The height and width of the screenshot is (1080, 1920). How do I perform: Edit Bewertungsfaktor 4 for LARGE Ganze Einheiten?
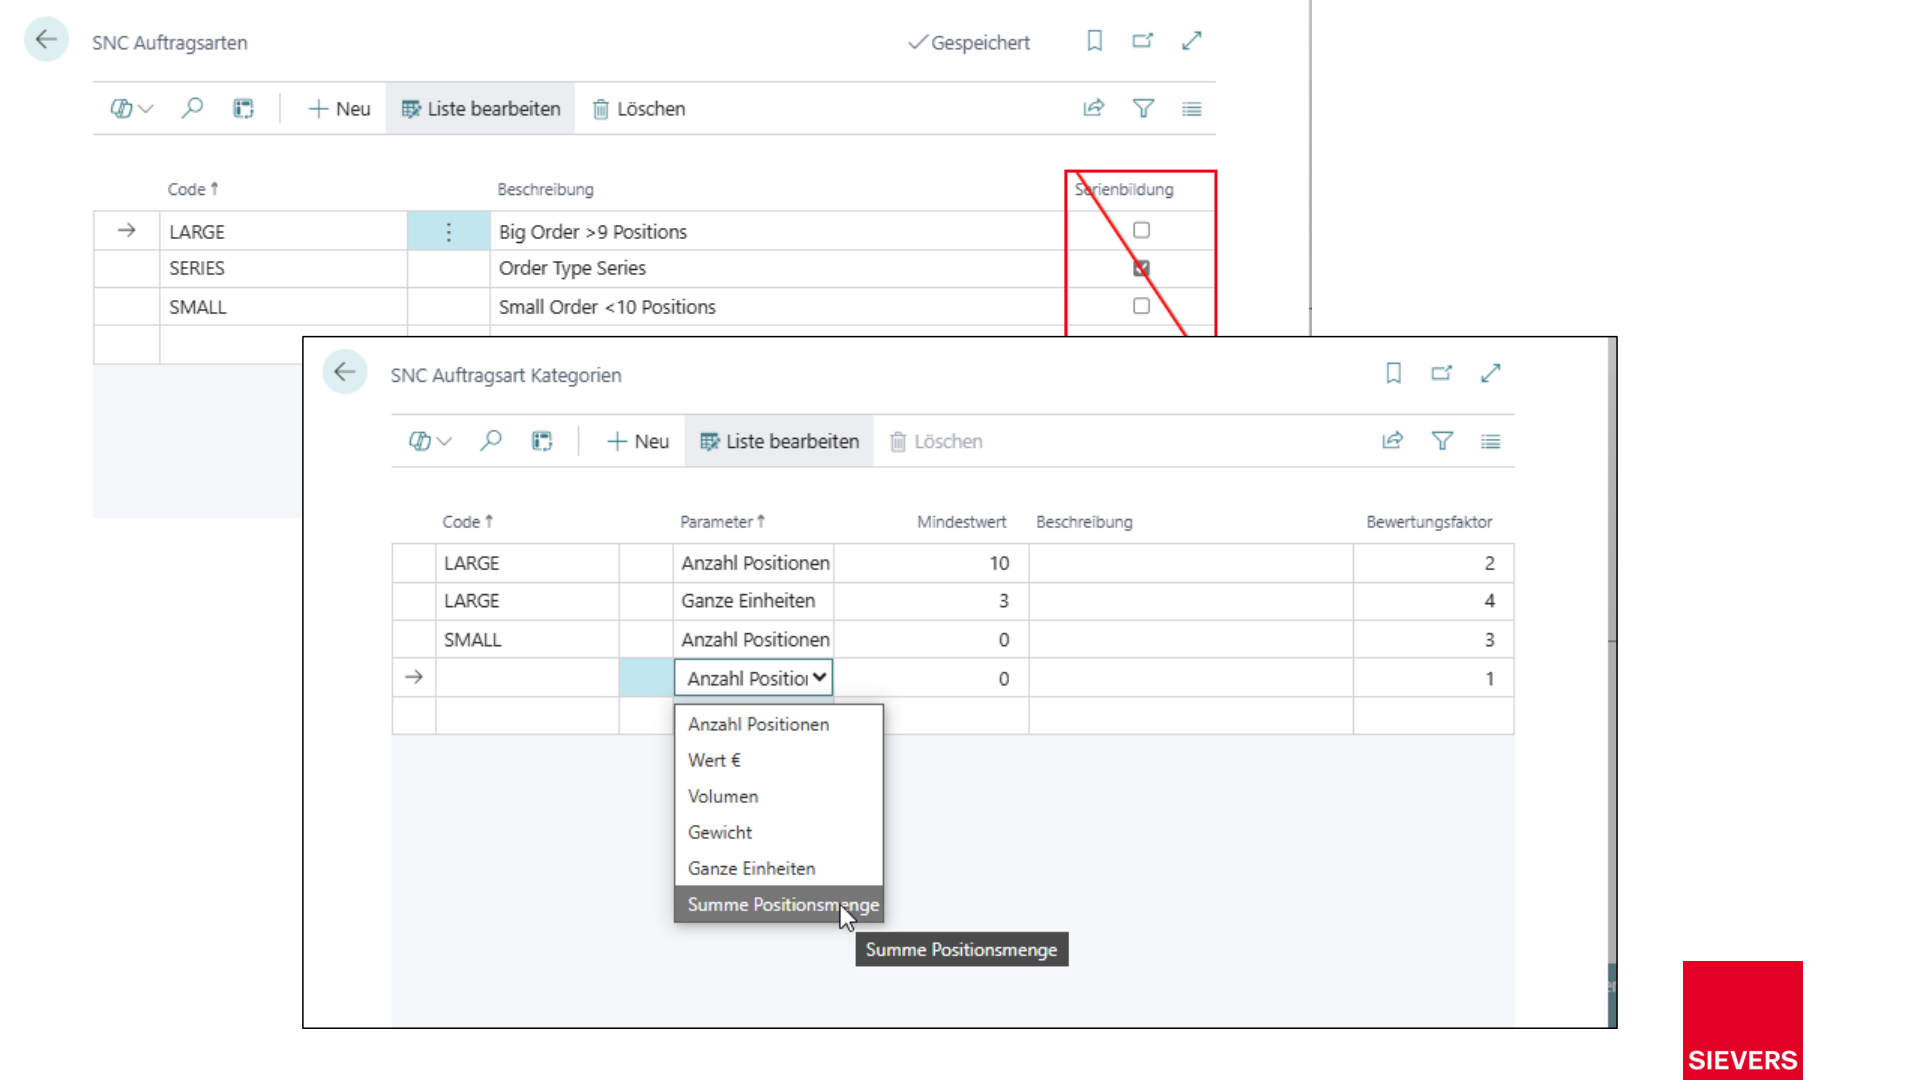pos(1433,601)
